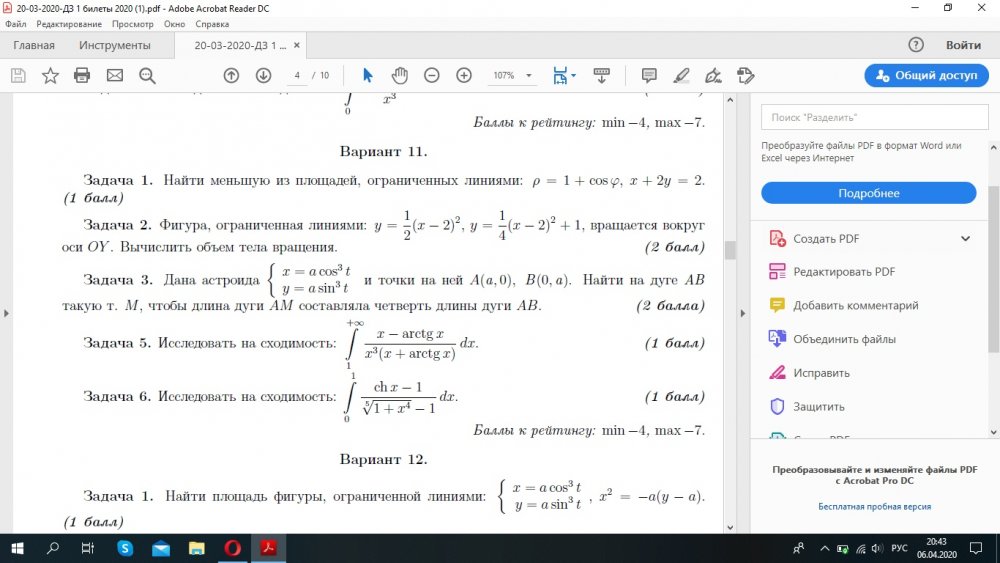Go to next page with down arrow
This screenshot has width=1000, height=563.
point(263,75)
